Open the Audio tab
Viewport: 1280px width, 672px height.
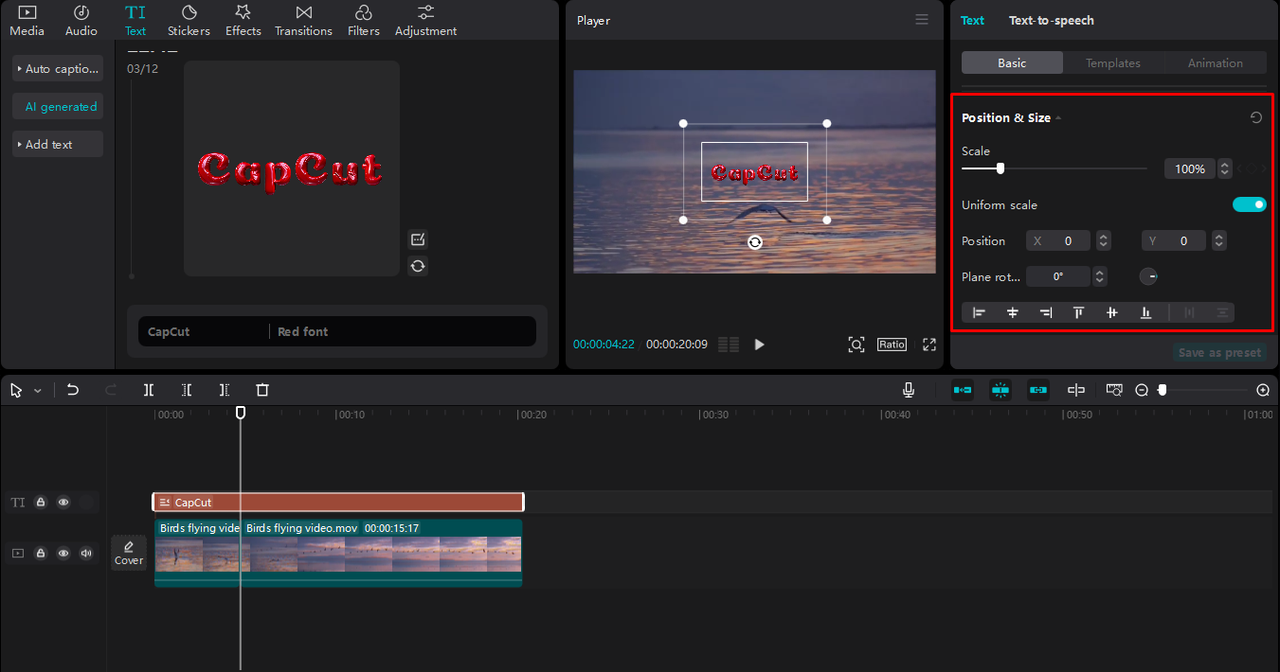[81, 20]
